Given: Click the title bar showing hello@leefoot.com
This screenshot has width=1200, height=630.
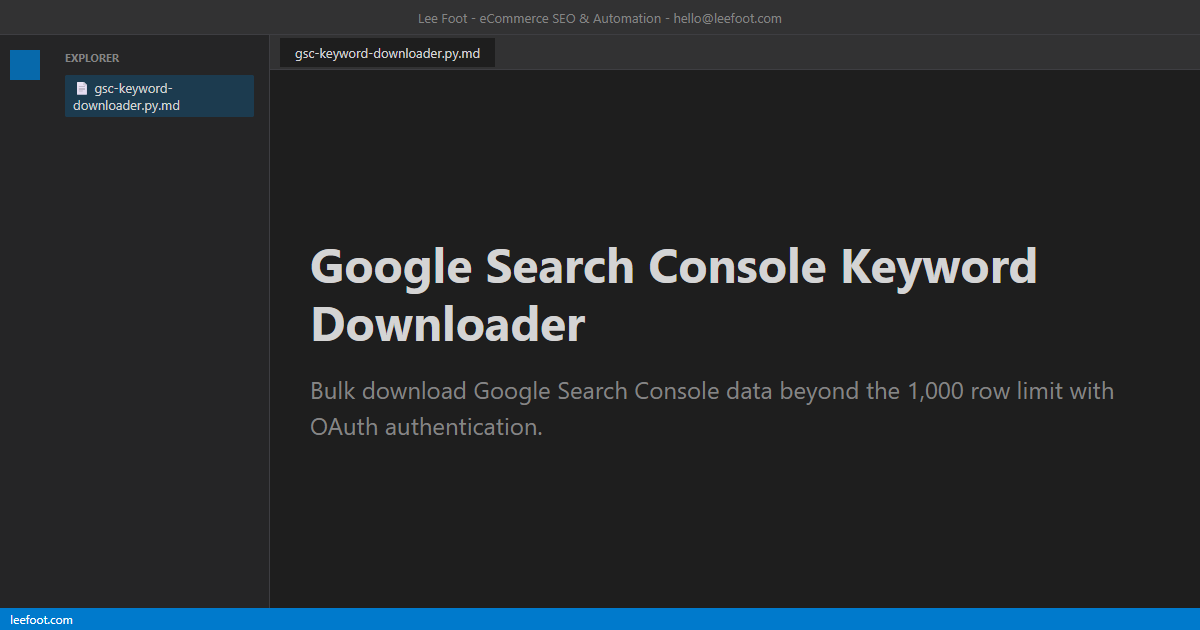Looking at the screenshot, I should pyautogui.click(x=600, y=17).
